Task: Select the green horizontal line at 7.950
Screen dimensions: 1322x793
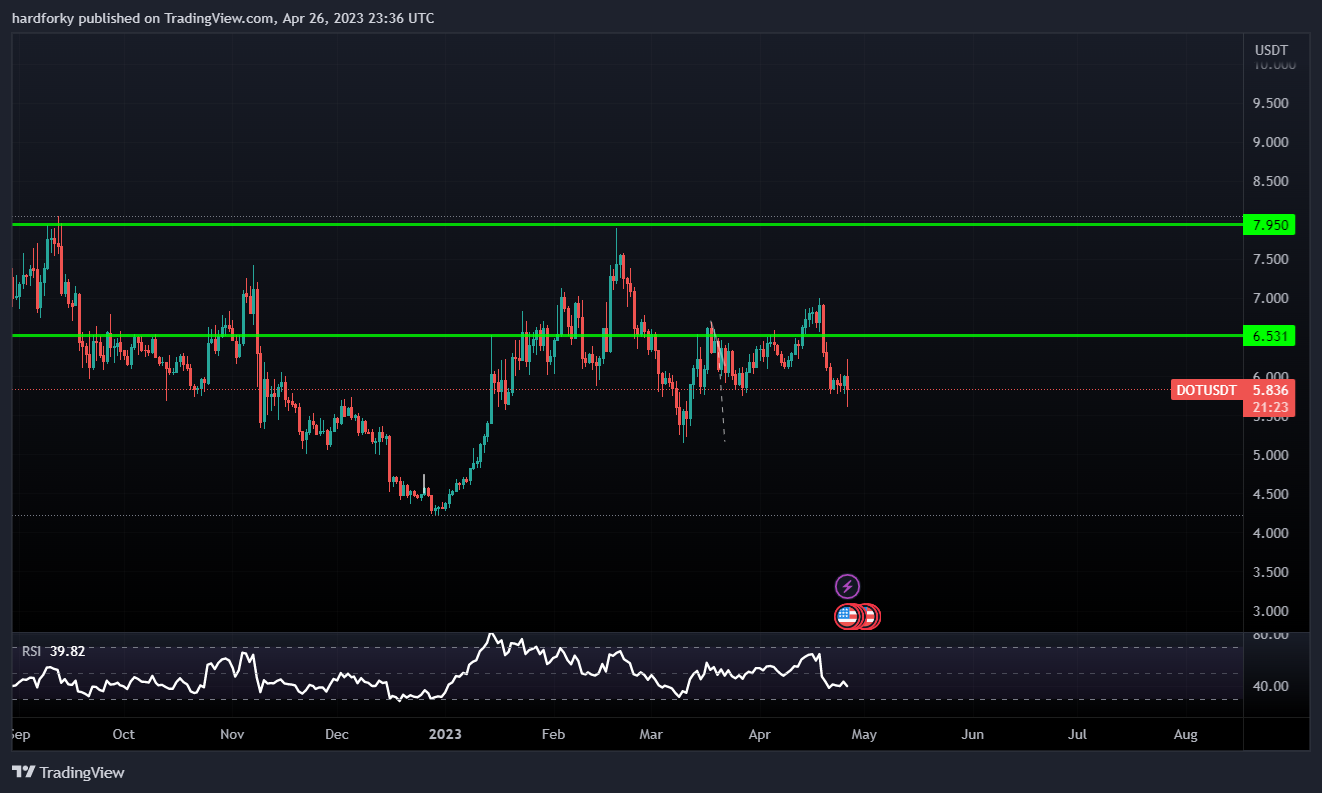Action: tap(626, 224)
